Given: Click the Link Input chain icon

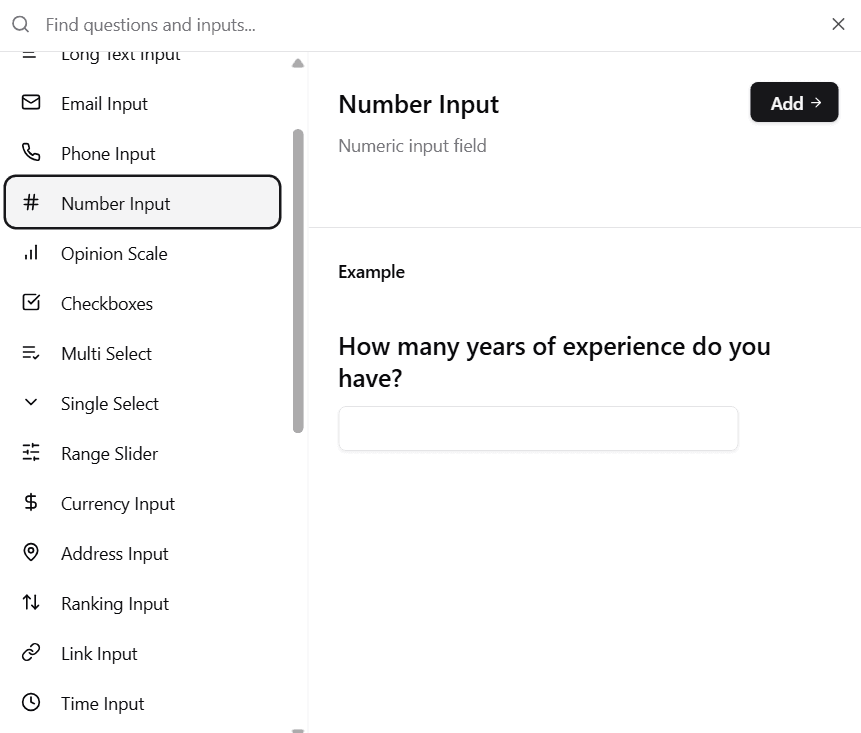Looking at the screenshot, I should click(30, 653).
